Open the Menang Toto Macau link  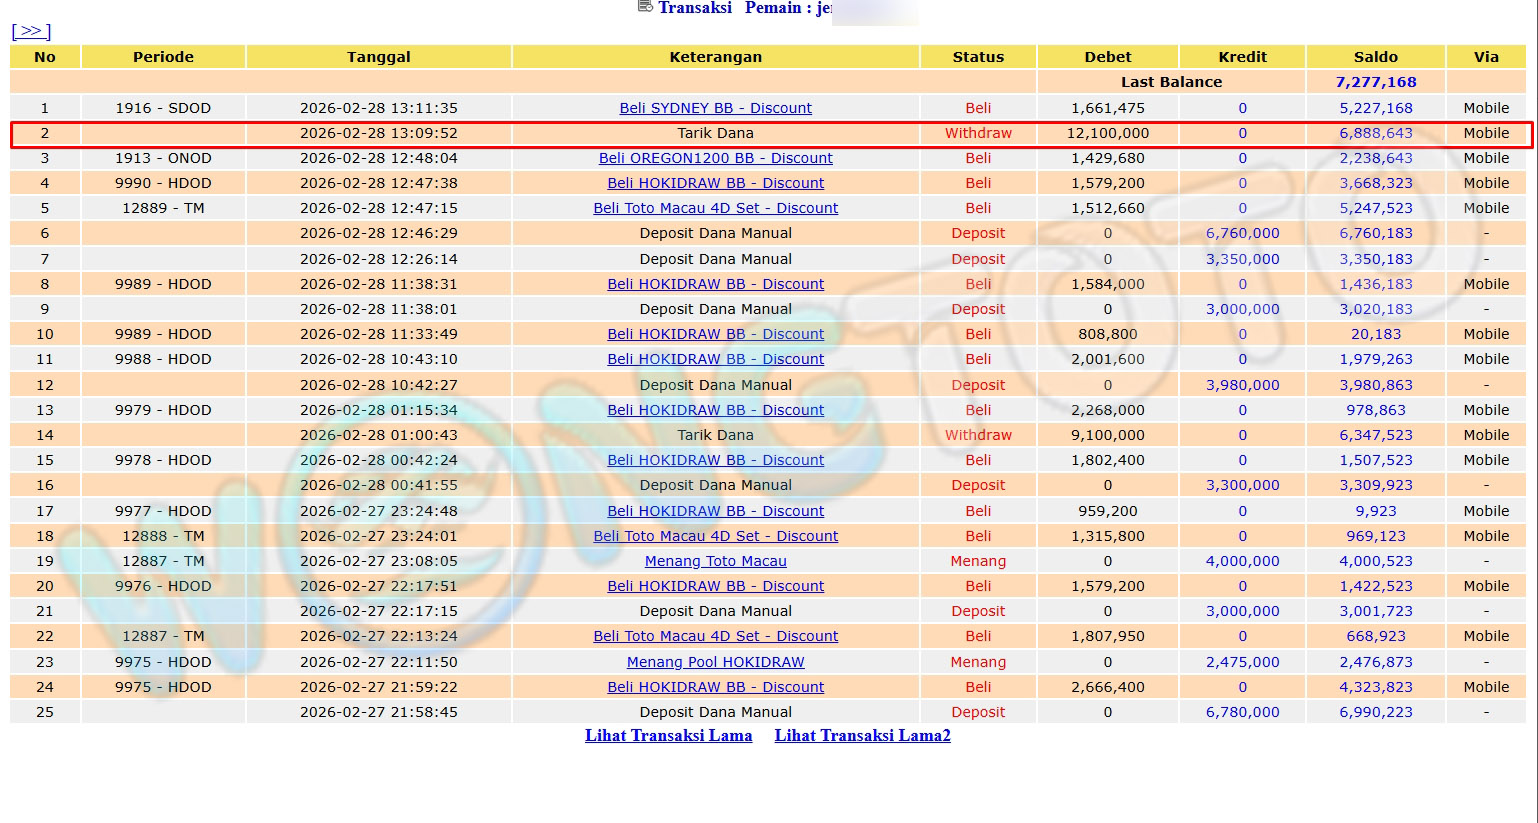click(715, 561)
